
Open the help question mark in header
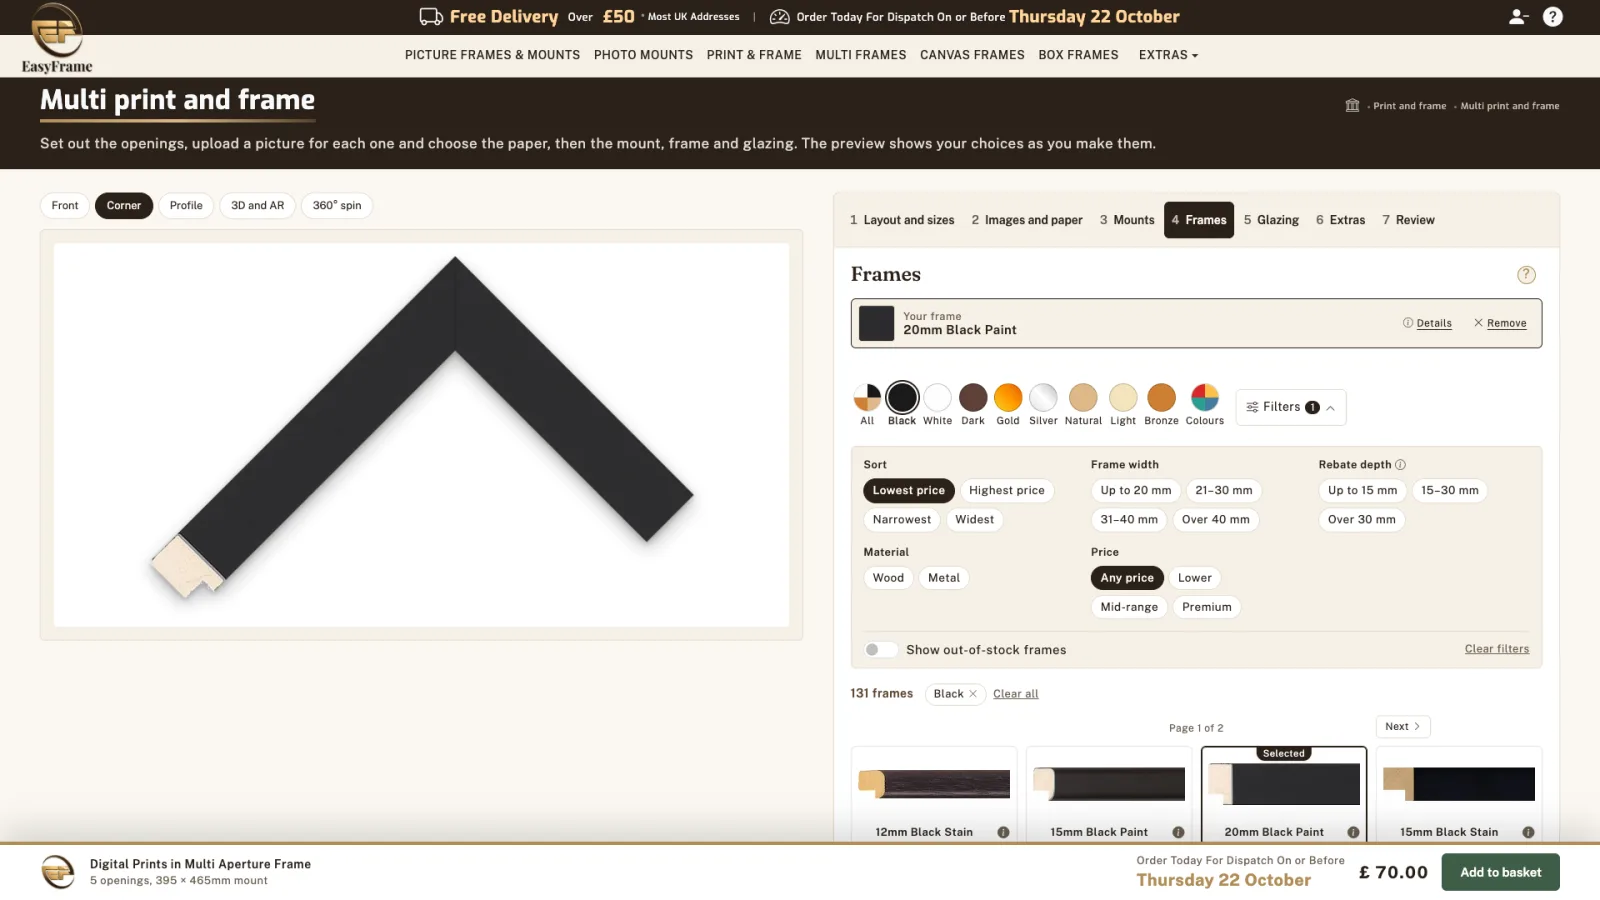(x=1553, y=17)
